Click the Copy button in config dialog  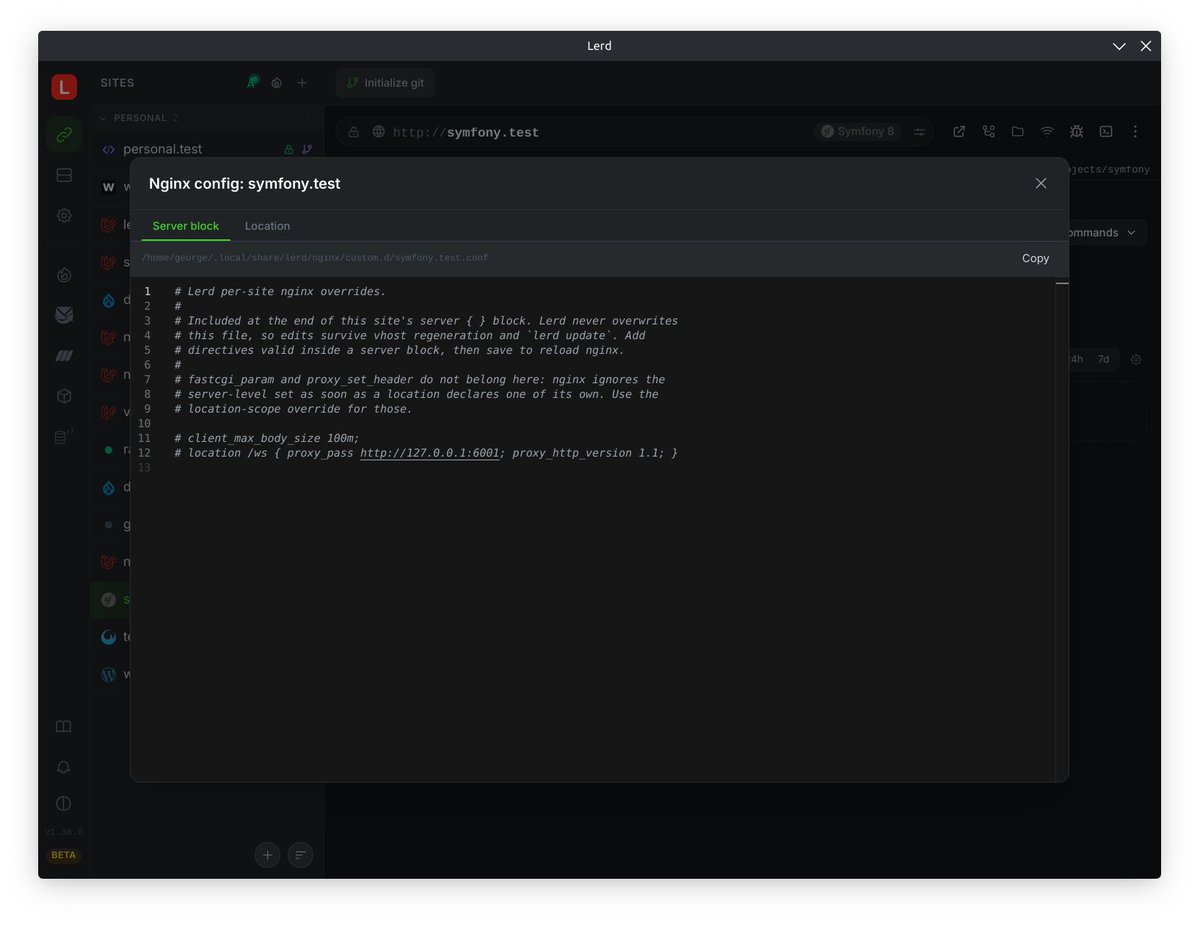pos(1035,258)
